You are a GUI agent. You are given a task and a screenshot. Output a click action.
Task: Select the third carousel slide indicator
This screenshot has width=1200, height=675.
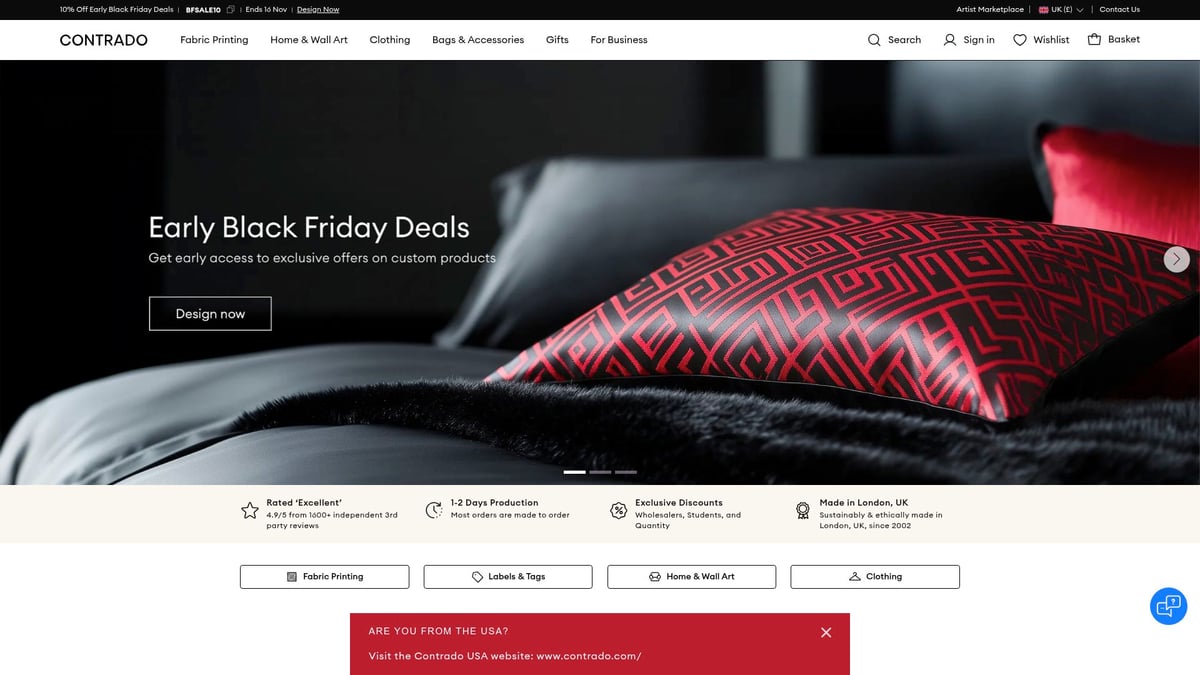pos(626,471)
